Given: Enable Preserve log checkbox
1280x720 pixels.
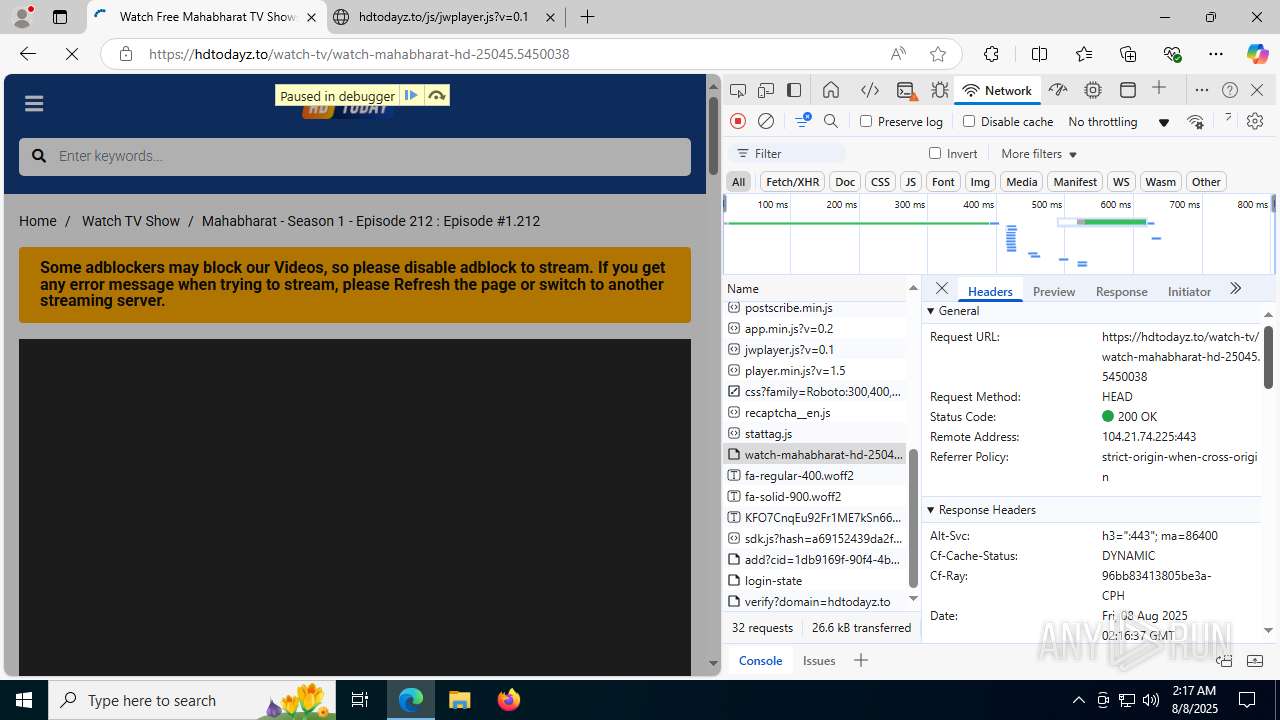Looking at the screenshot, I should (x=866, y=121).
